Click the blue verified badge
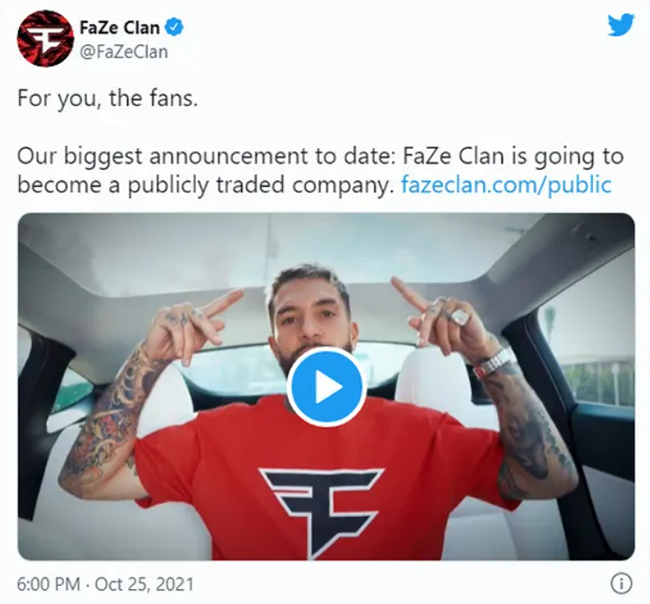The width and height of the screenshot is (650, 604). [175, 27]
